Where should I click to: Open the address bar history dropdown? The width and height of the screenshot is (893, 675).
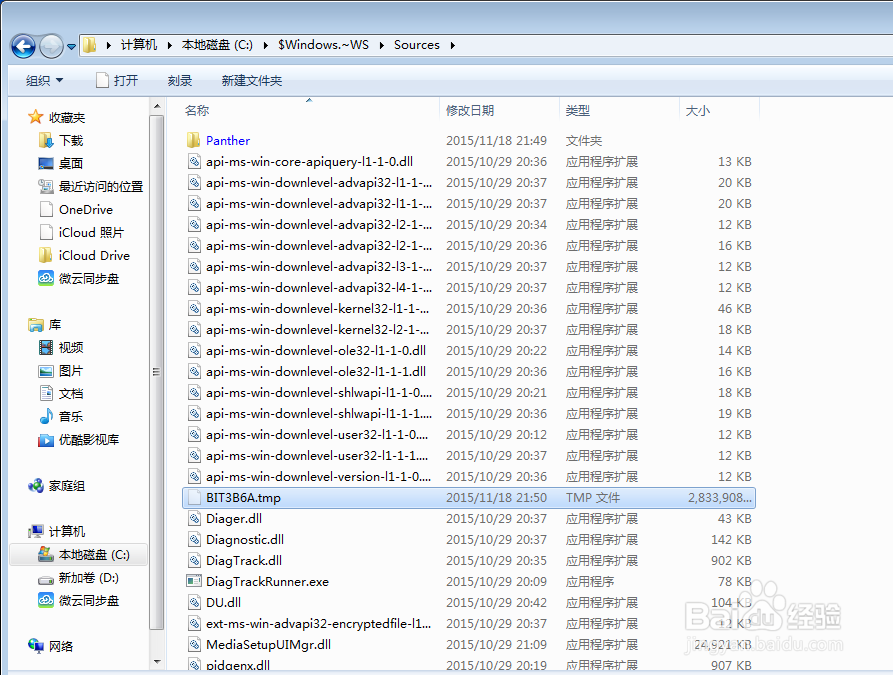coord(72,45)
